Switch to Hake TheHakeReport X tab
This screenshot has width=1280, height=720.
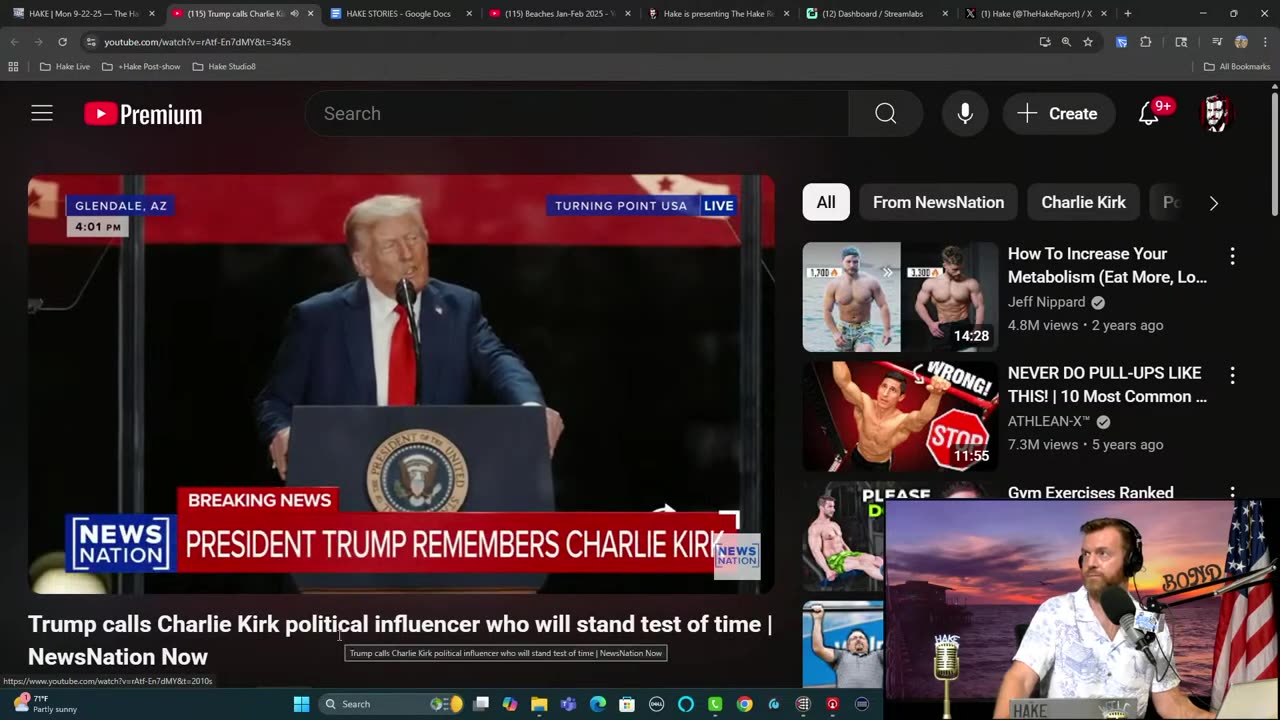1036,14
